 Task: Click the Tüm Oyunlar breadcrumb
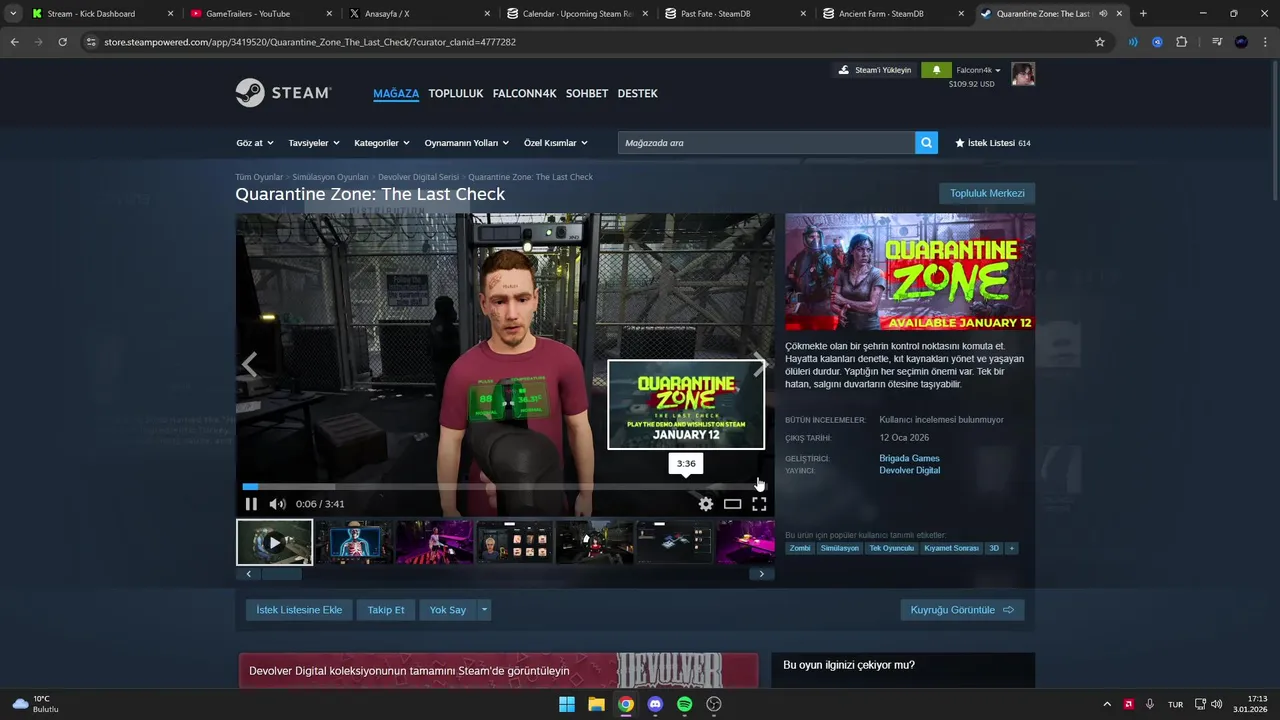pos(259,177)
